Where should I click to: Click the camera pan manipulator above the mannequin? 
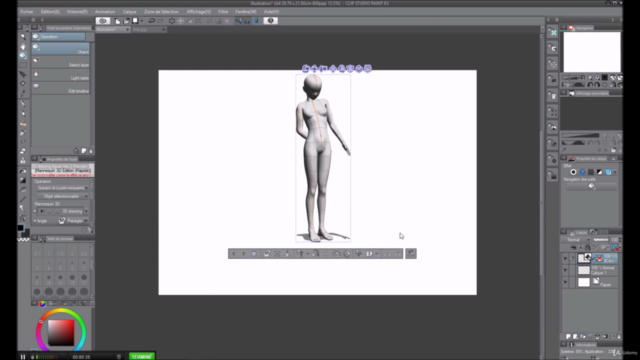coord(314,69)
